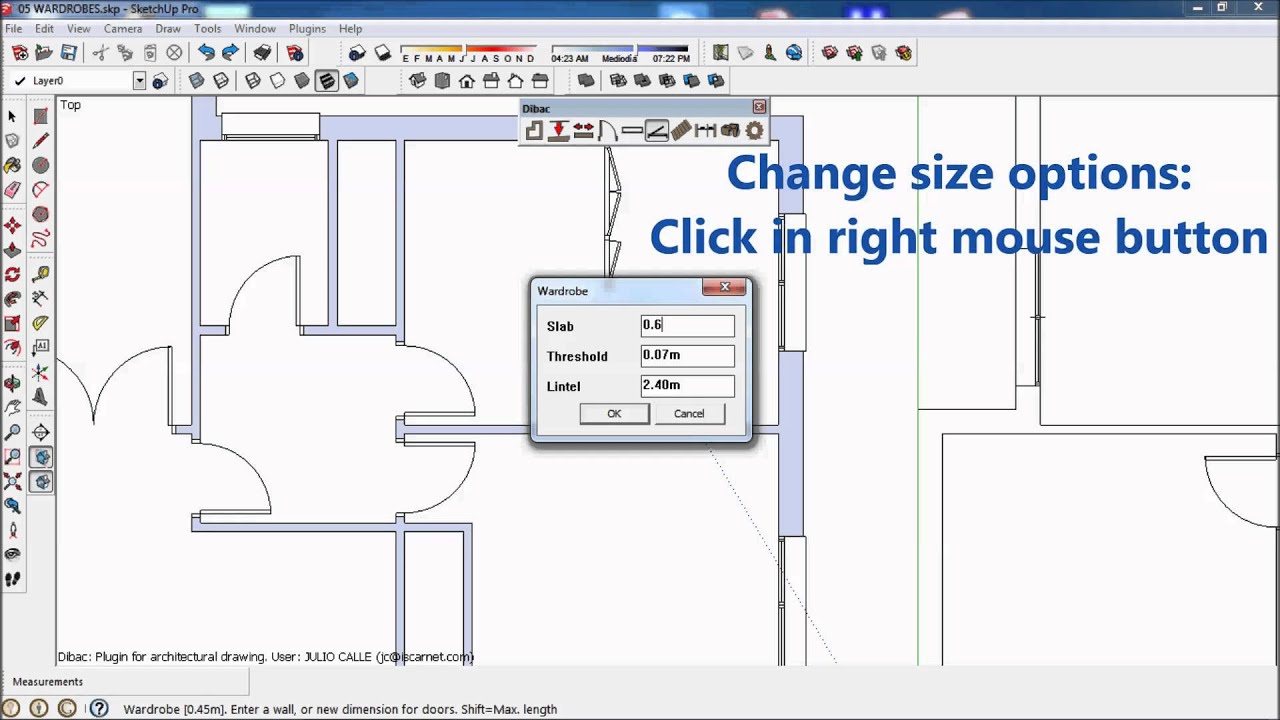Click the Cut scissors icon
Screen dimensions: 1280x720
pyautogui.click(x=100, y=52)
